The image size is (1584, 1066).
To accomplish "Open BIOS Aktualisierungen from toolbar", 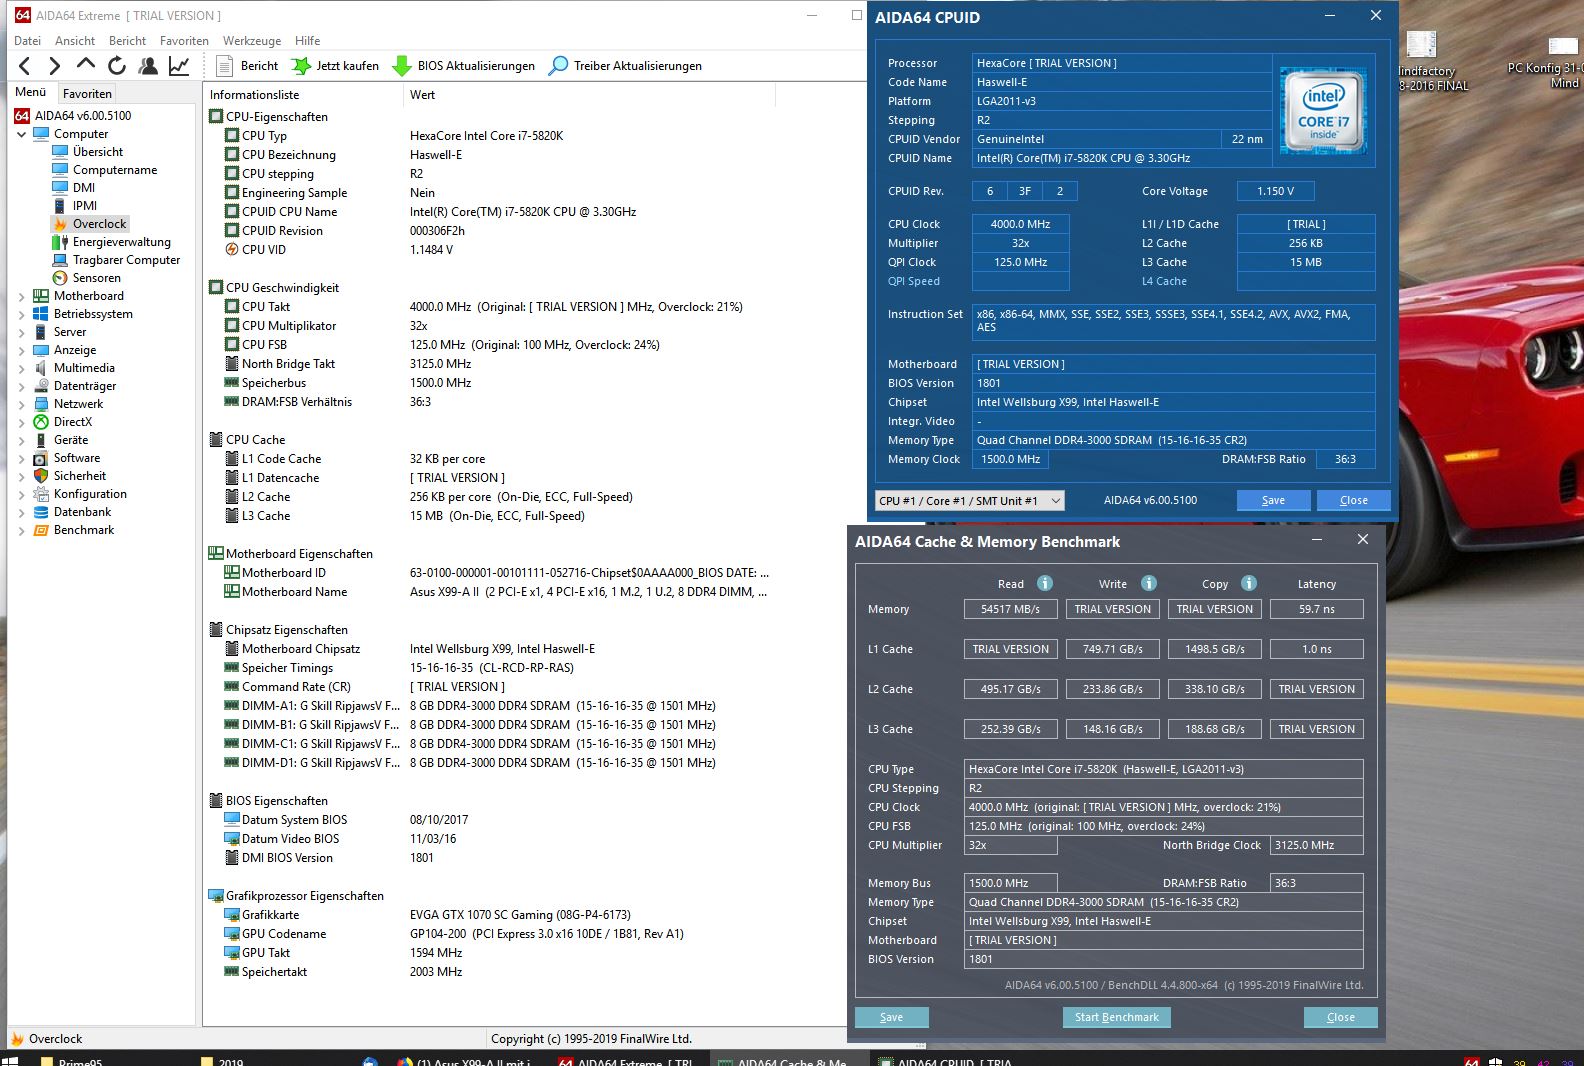I will 464,66.
